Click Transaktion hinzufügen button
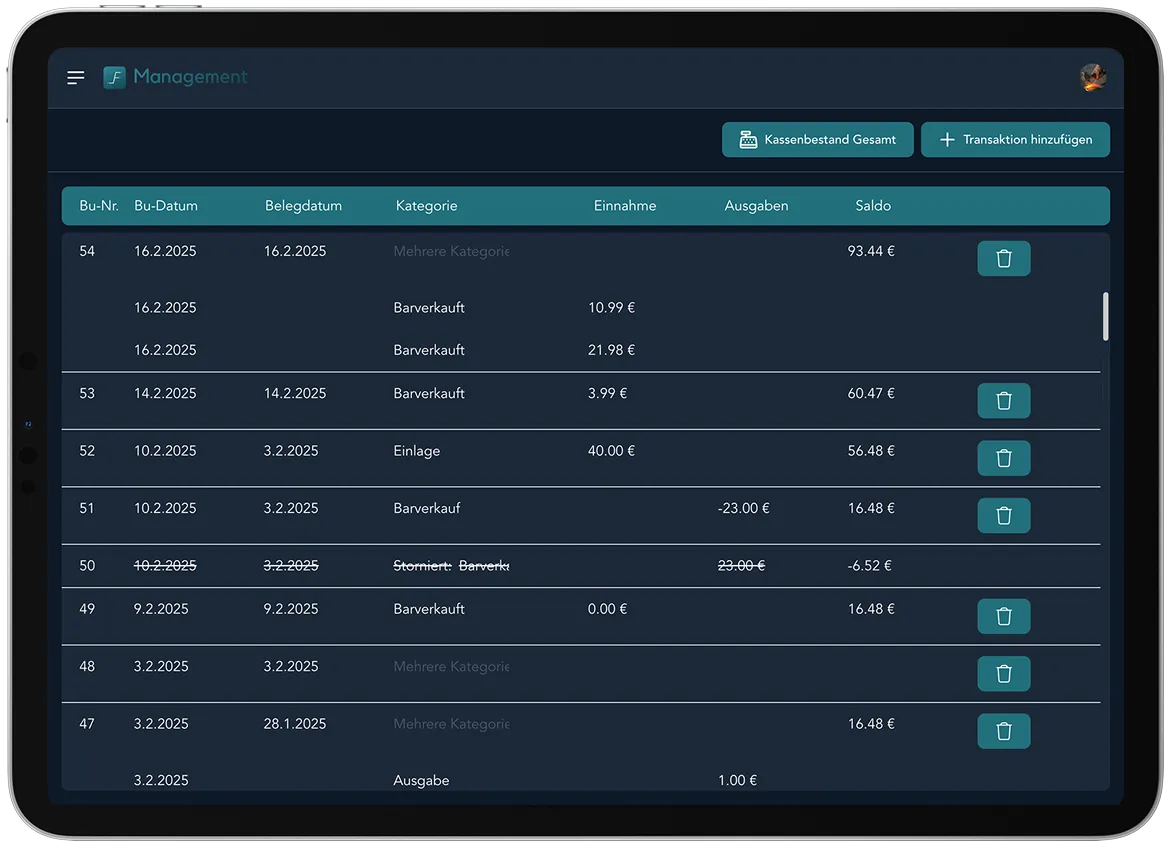1172x848 pixels. [1015, 140]
